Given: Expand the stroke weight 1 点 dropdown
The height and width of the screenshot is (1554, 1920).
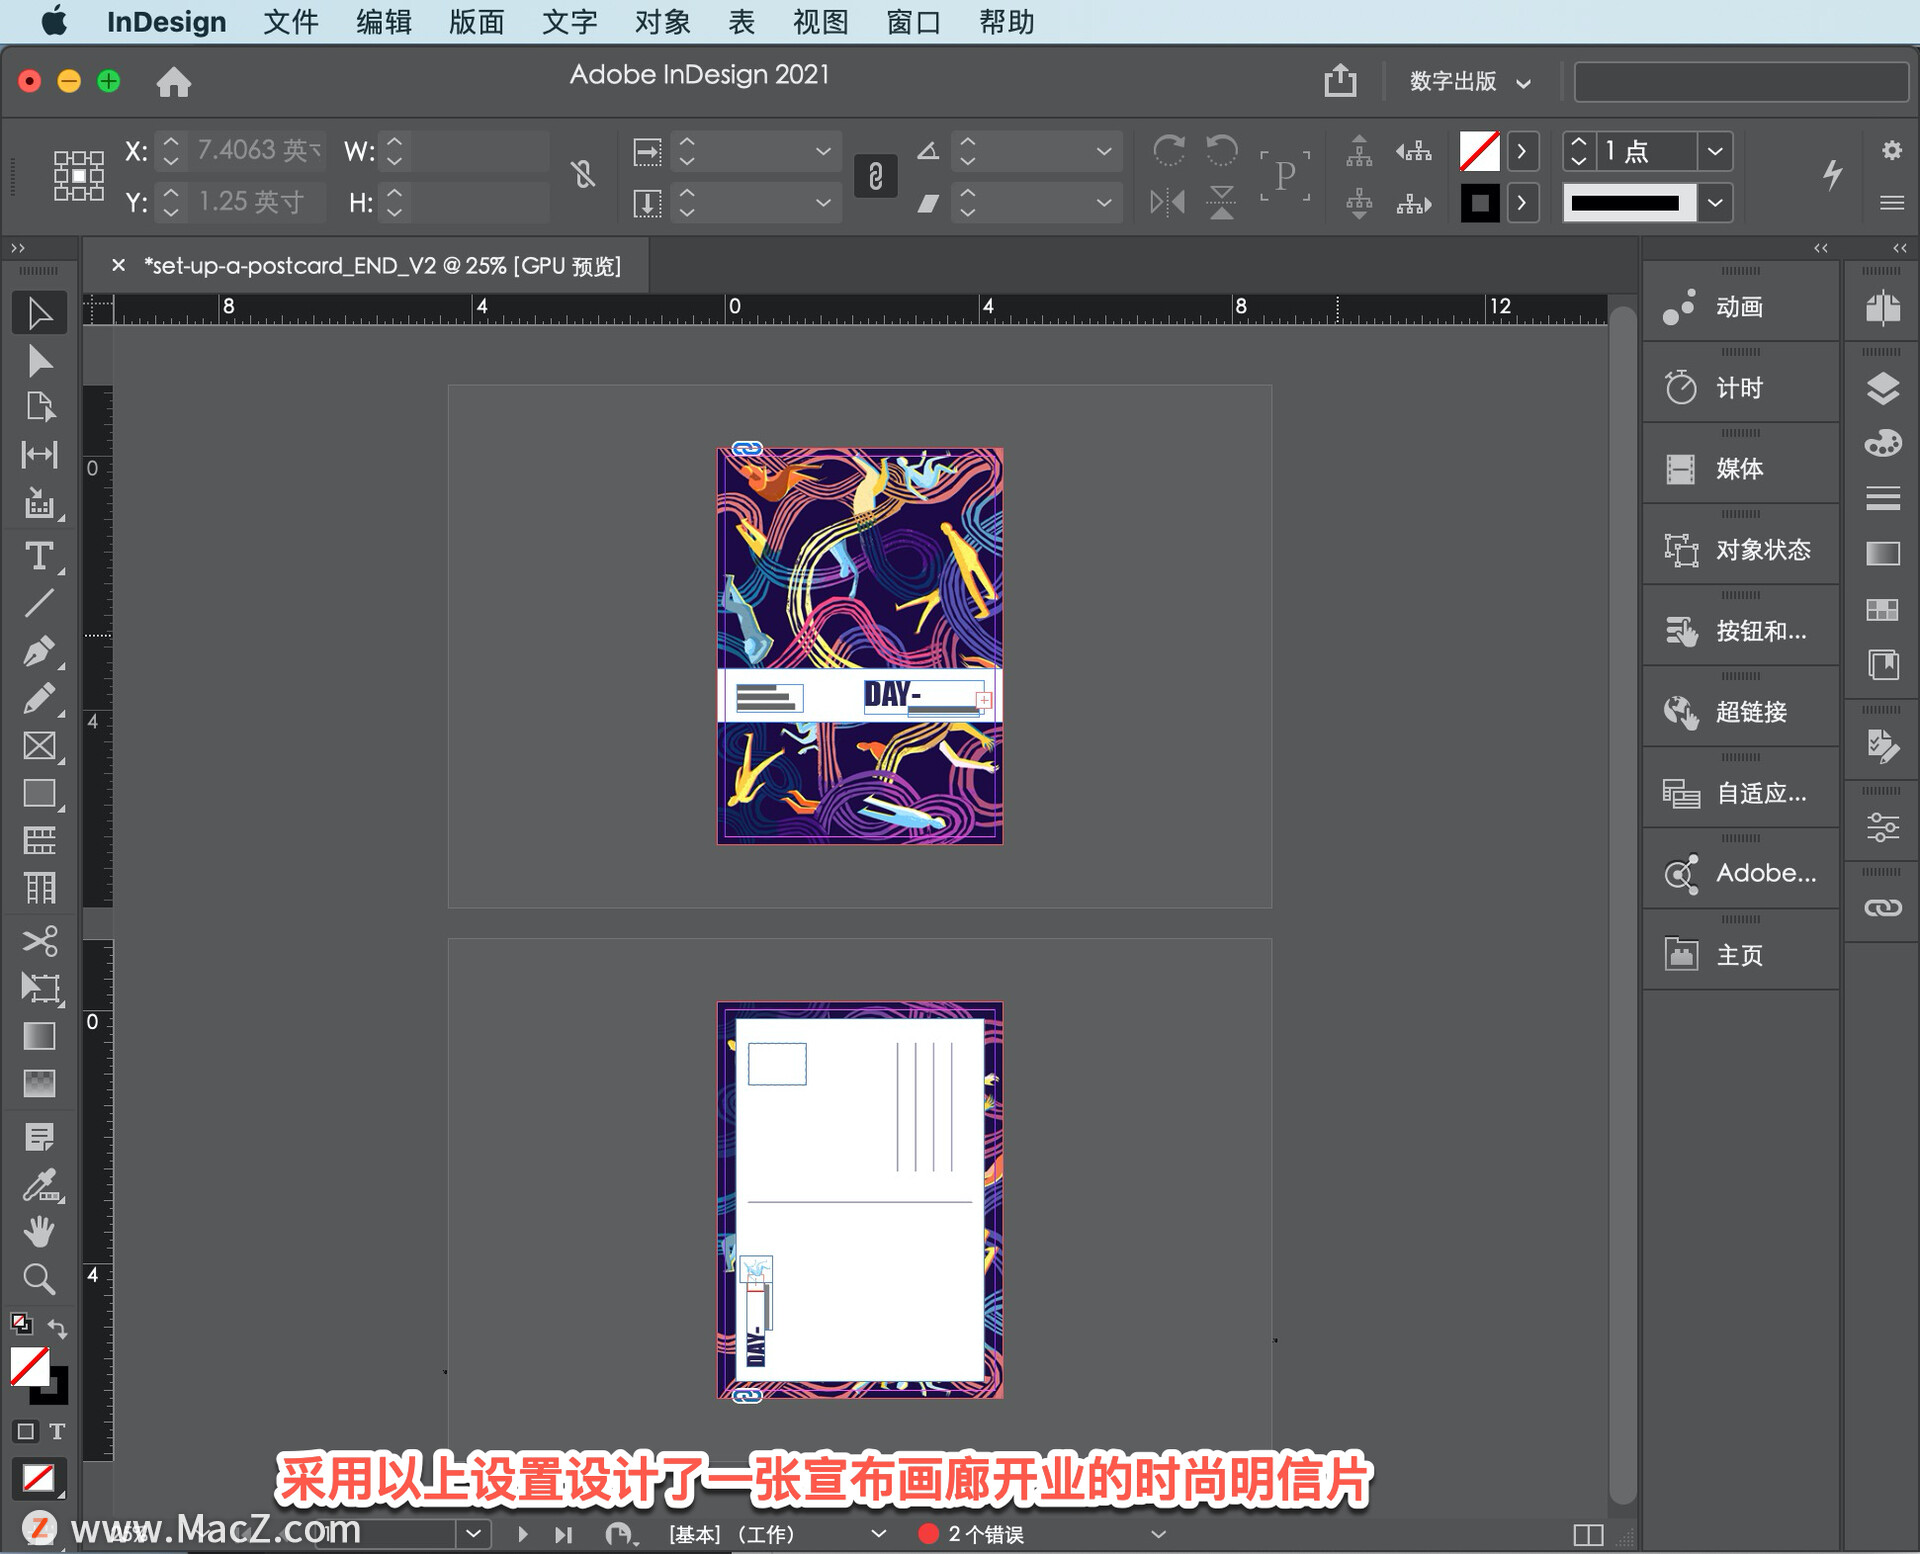Looking at the screenshot, I should 1715,151.
